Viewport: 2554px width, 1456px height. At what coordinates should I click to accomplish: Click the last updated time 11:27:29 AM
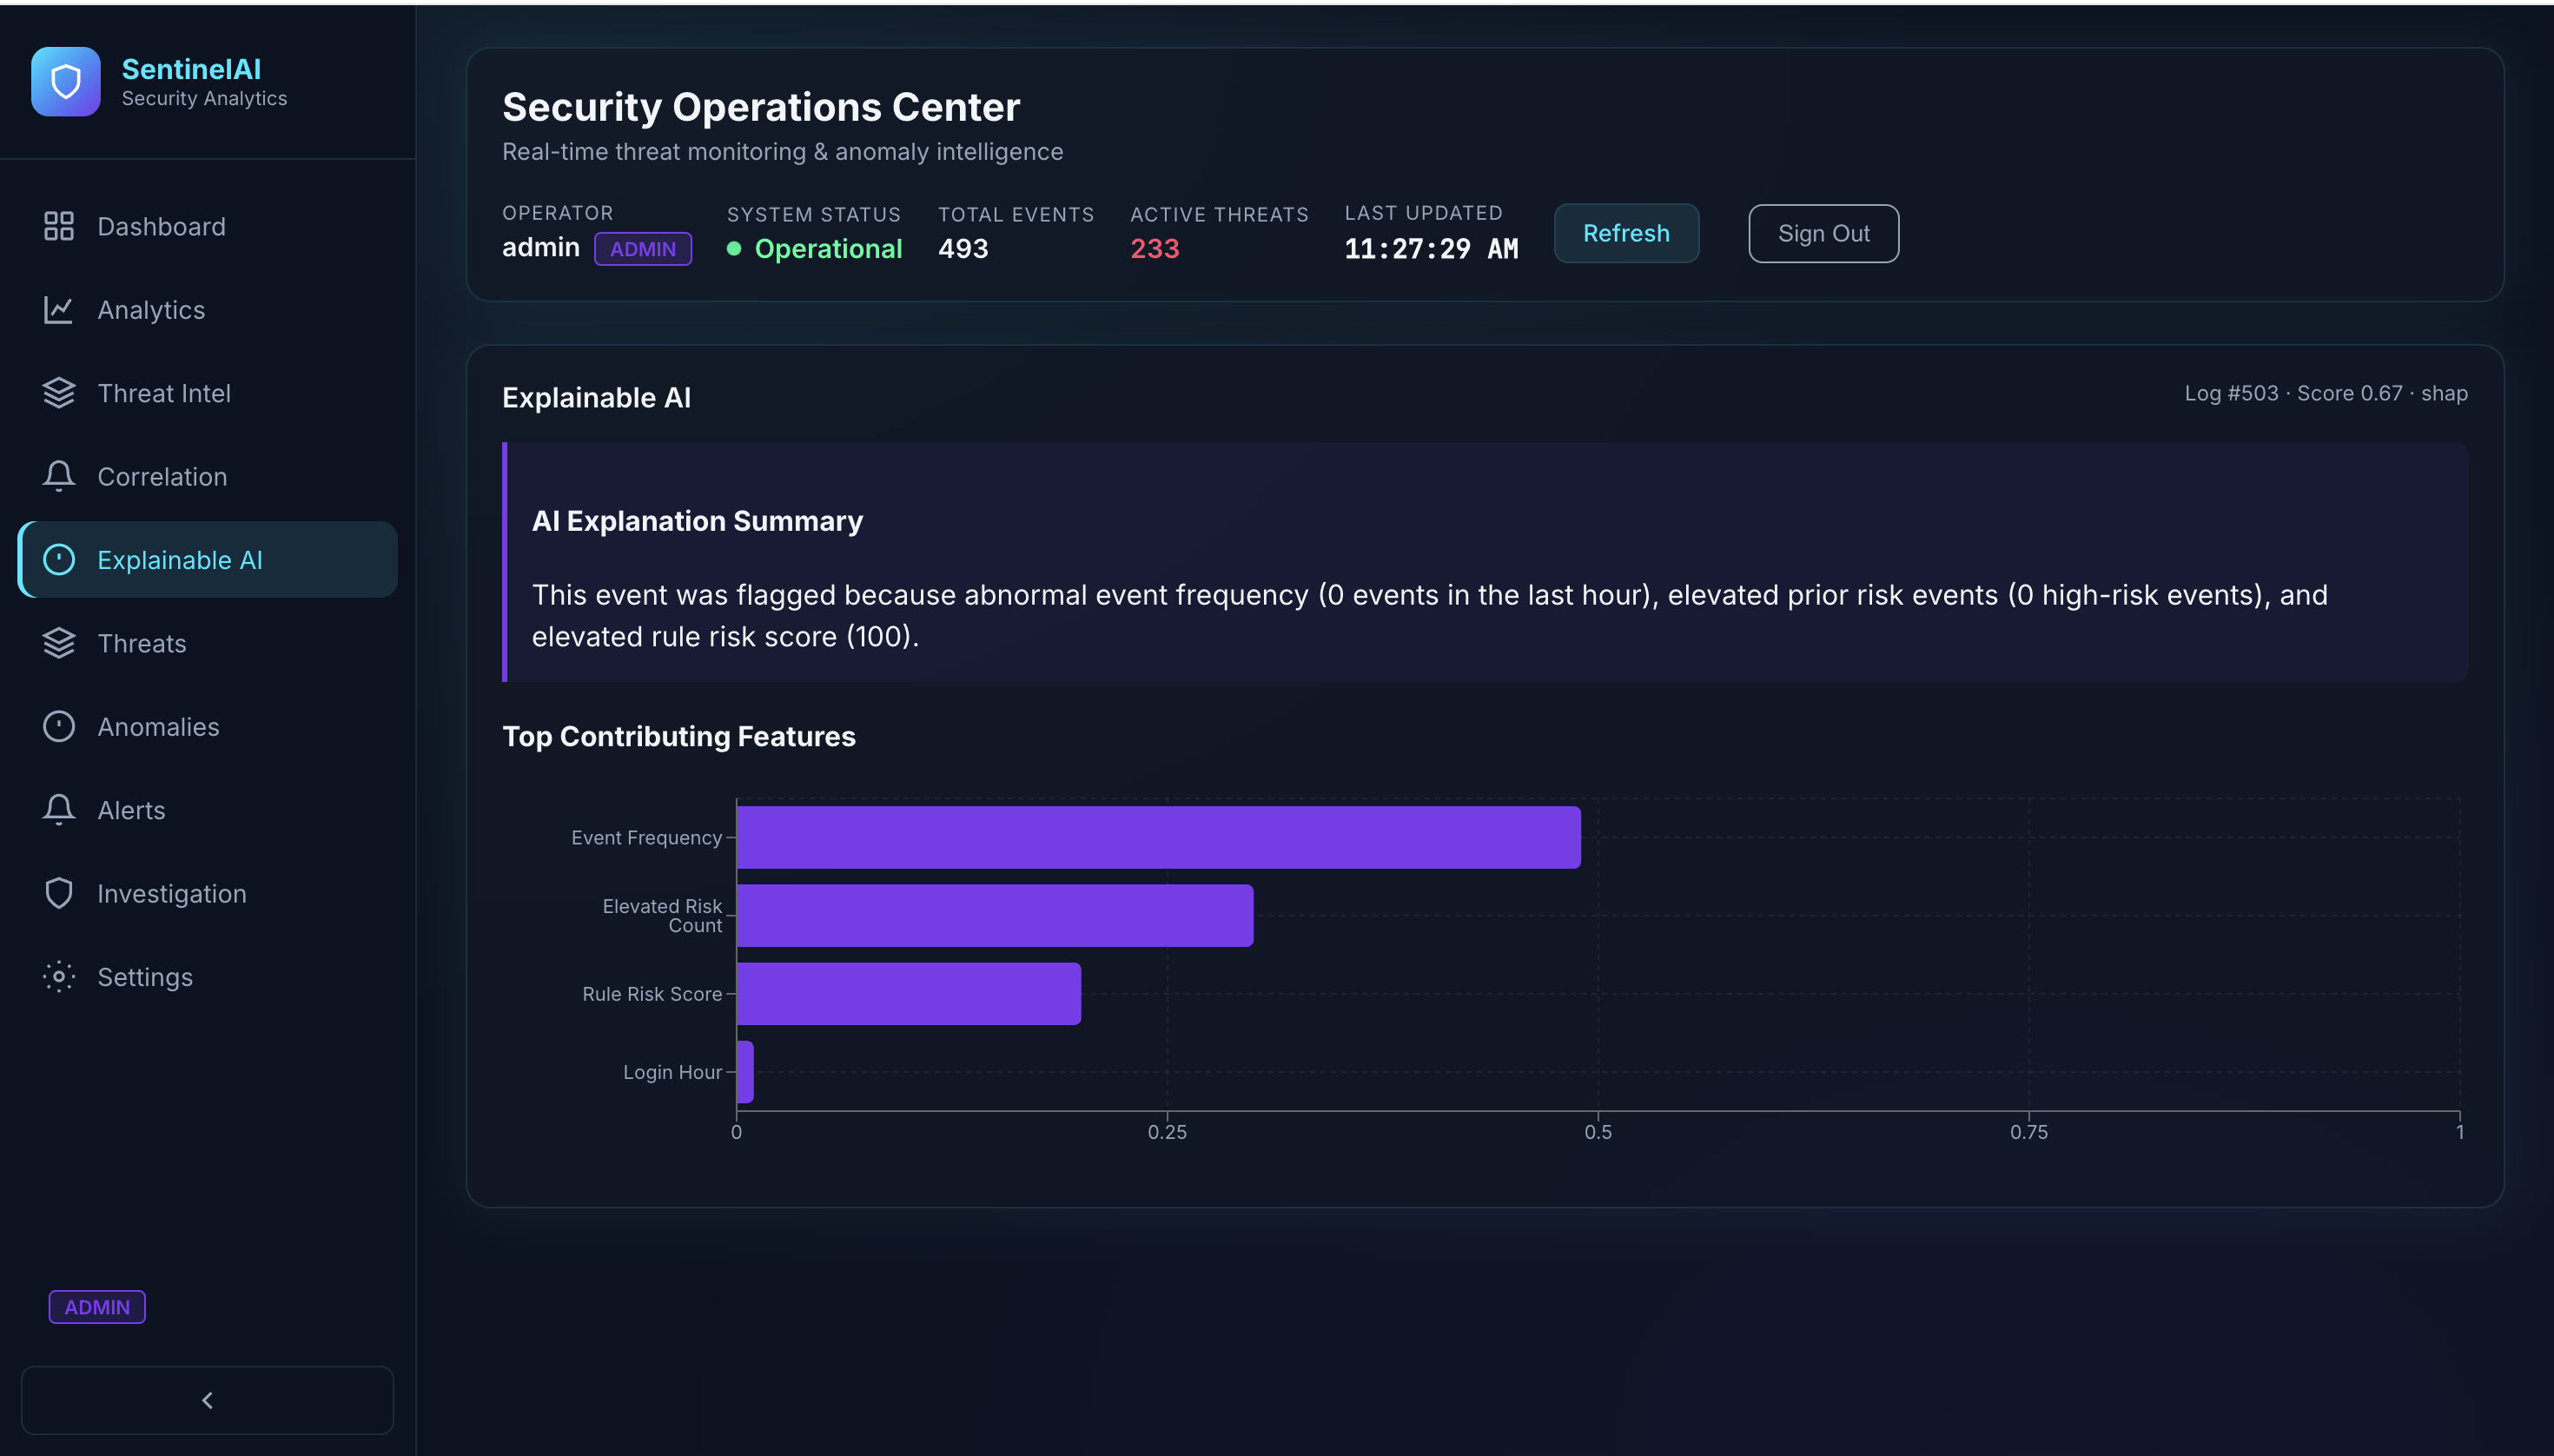click(1431, 249)
